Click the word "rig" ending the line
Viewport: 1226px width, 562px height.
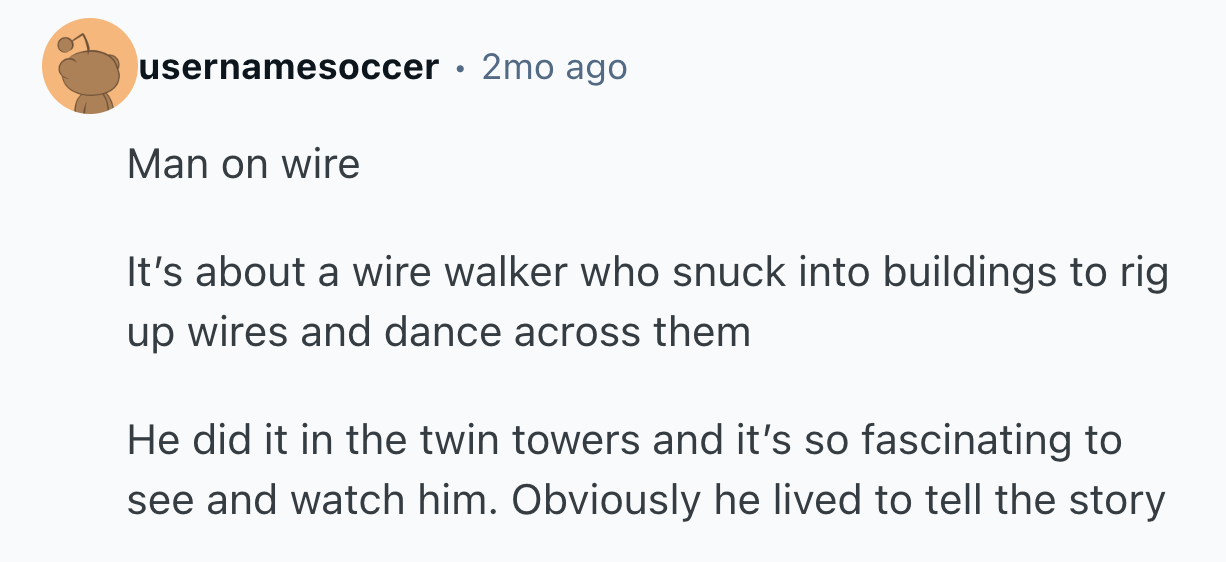click(1145, 275)
